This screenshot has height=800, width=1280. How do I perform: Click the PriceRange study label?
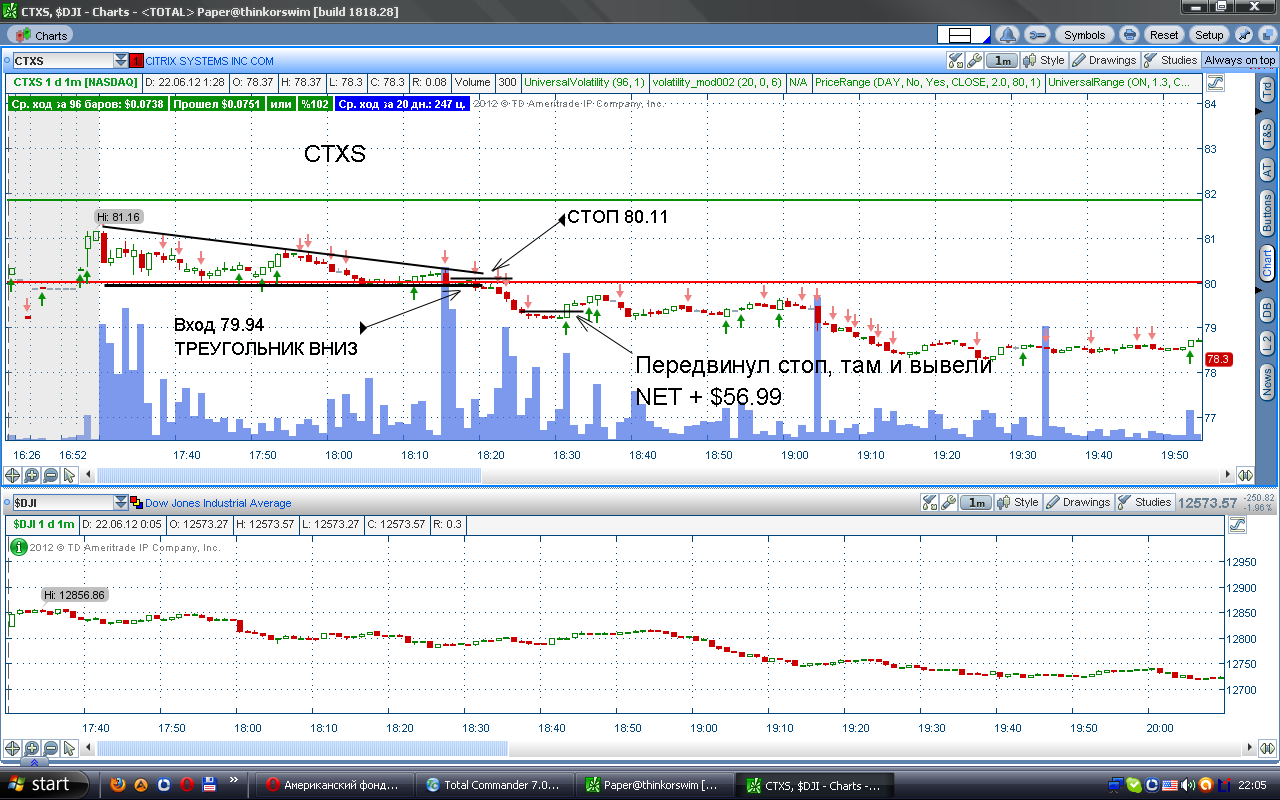[x=929, y=82]
